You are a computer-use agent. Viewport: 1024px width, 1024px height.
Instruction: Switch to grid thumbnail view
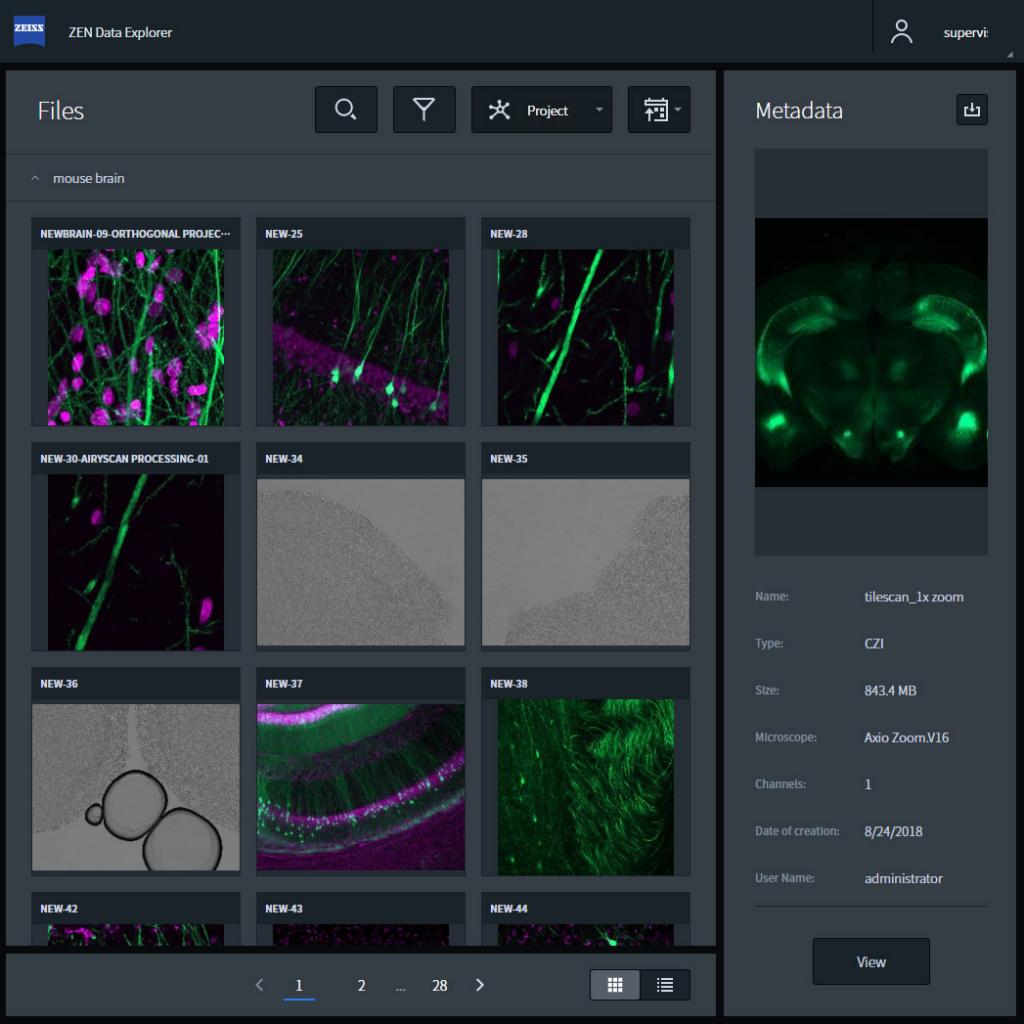click(614, 984)
